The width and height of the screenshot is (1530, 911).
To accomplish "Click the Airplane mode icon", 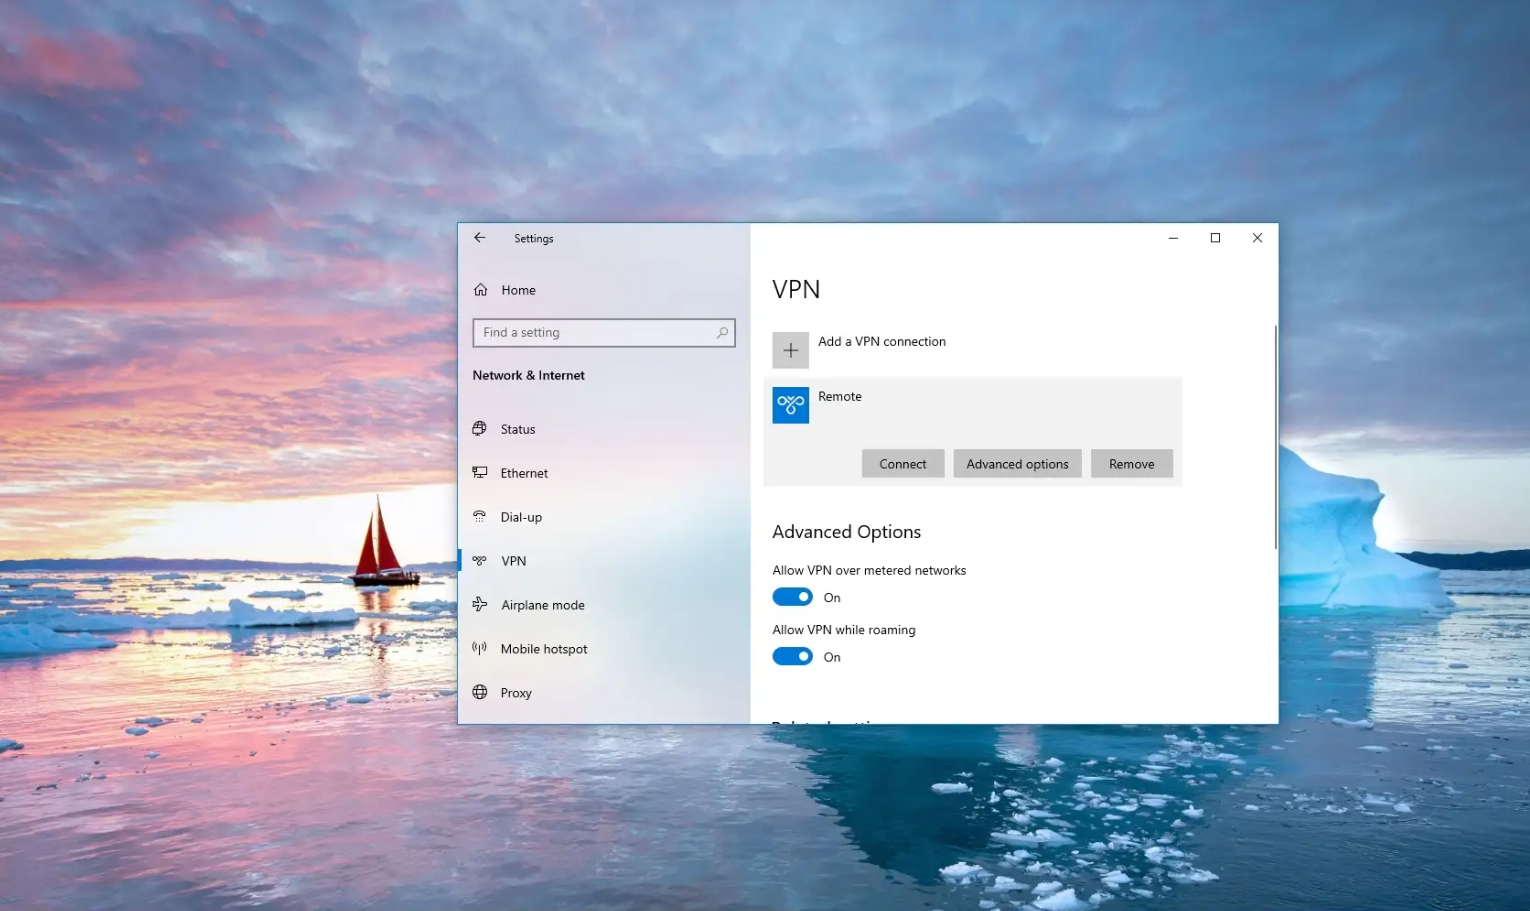I will tap(480, 605).
